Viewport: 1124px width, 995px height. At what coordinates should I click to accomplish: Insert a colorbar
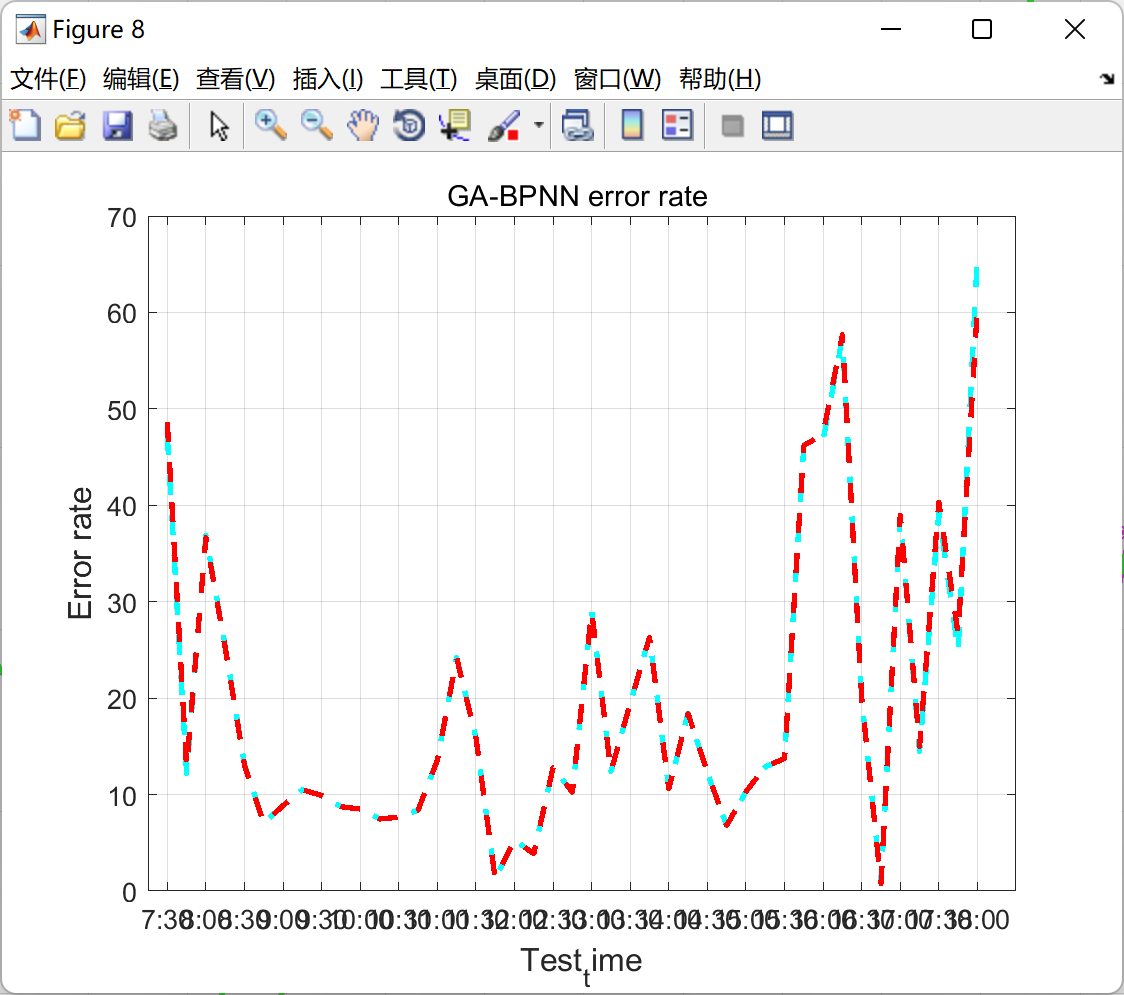(632, 125)
